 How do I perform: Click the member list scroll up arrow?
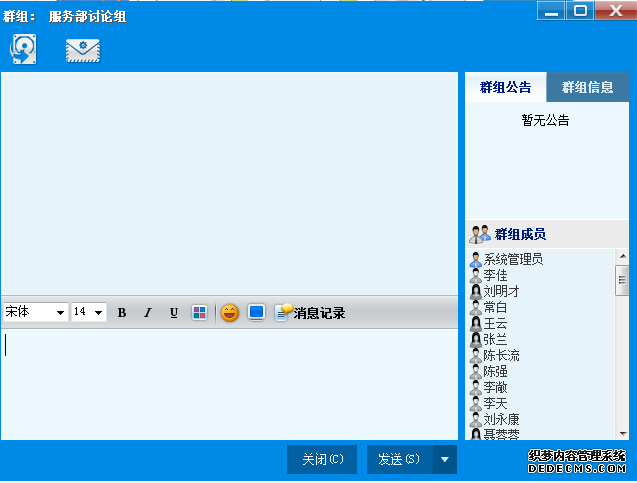tap(622, 256)
